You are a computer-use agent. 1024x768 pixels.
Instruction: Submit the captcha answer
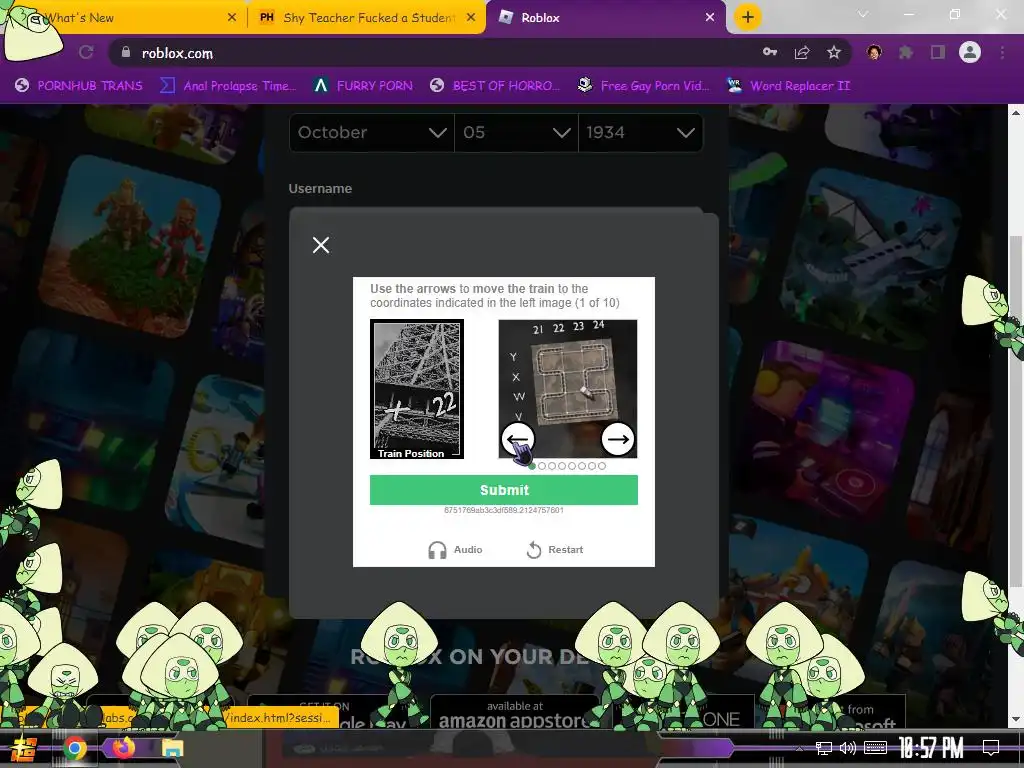tap(504, 490)
